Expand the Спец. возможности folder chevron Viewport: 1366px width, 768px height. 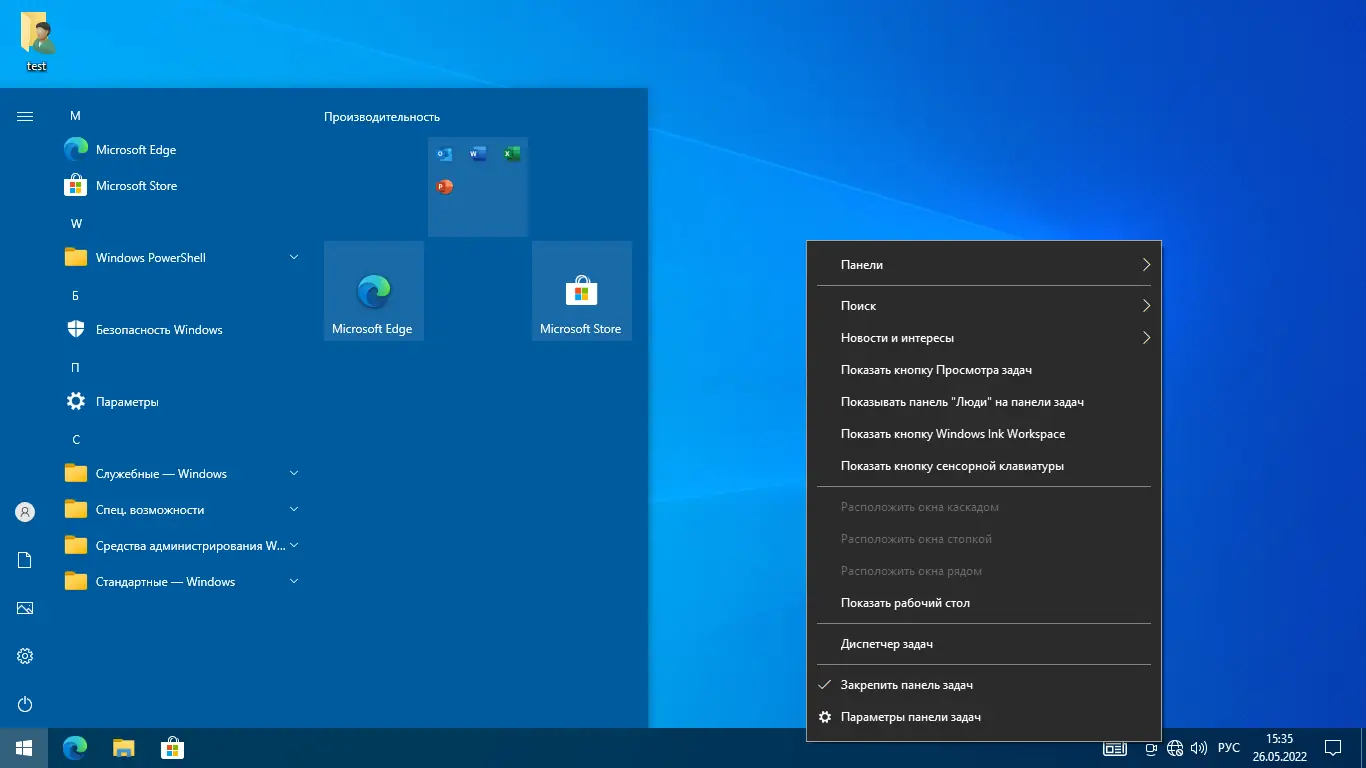[294, 510]
